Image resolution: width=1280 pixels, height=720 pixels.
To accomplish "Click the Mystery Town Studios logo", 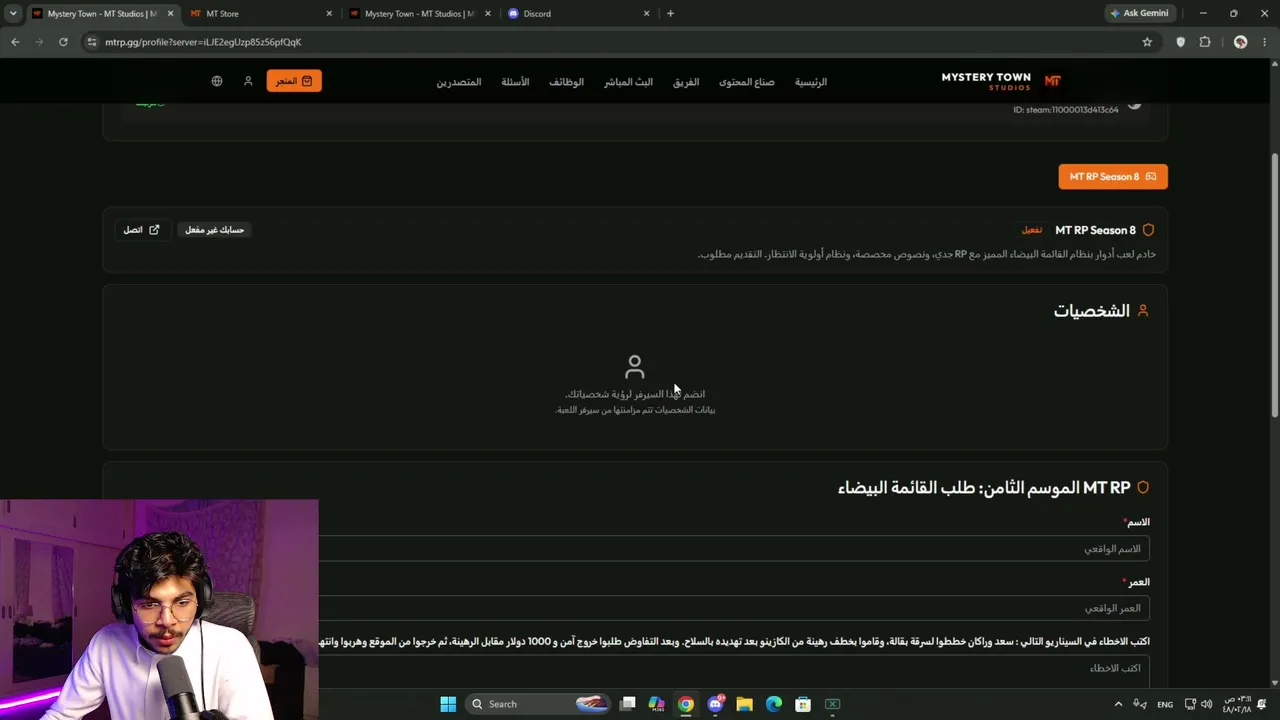I will [1001, 81].
